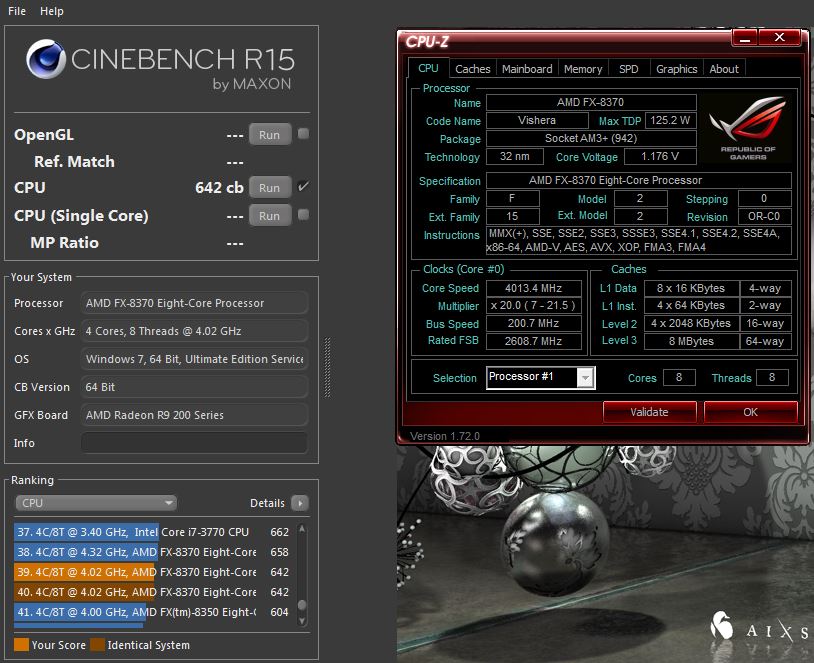
Task: Toggle the OpenGL test checkbox
Action: 303,134
